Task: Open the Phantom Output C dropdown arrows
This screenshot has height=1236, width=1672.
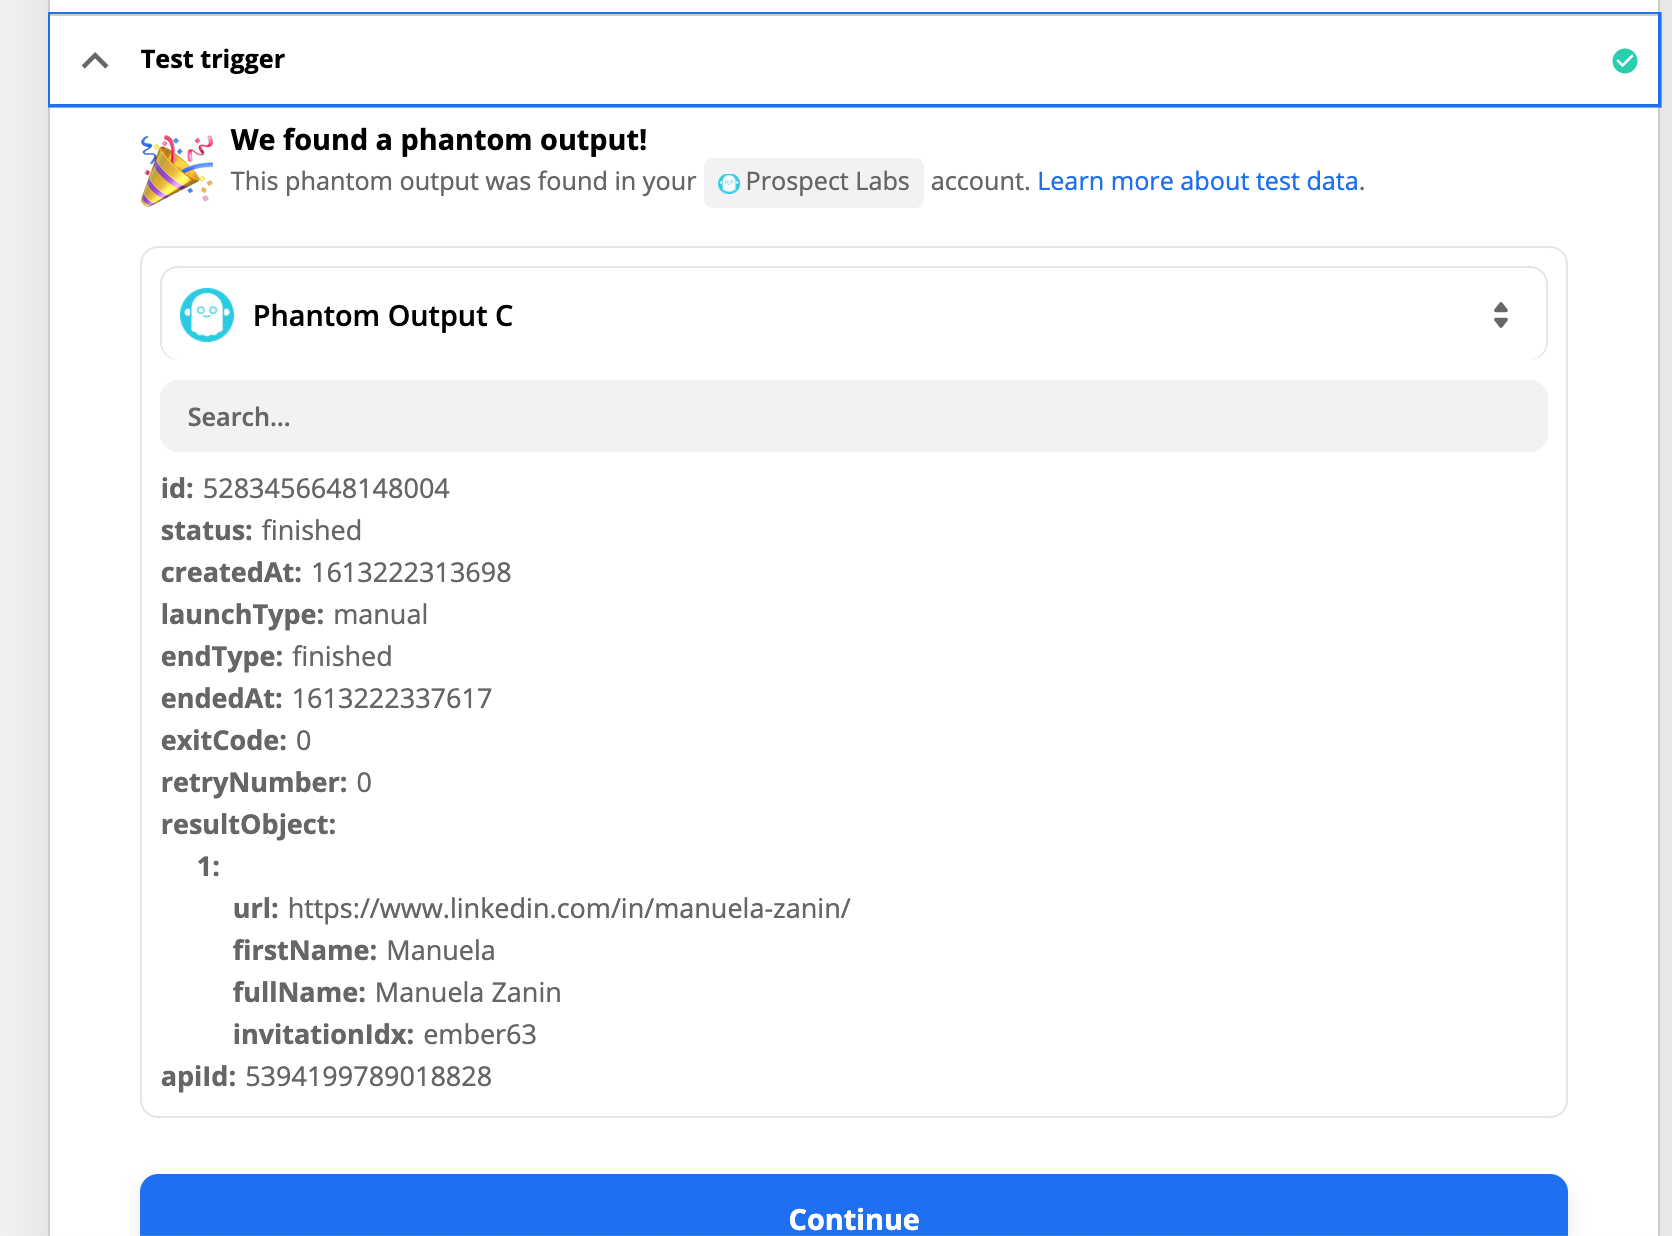Action: tap(1500, 315)
